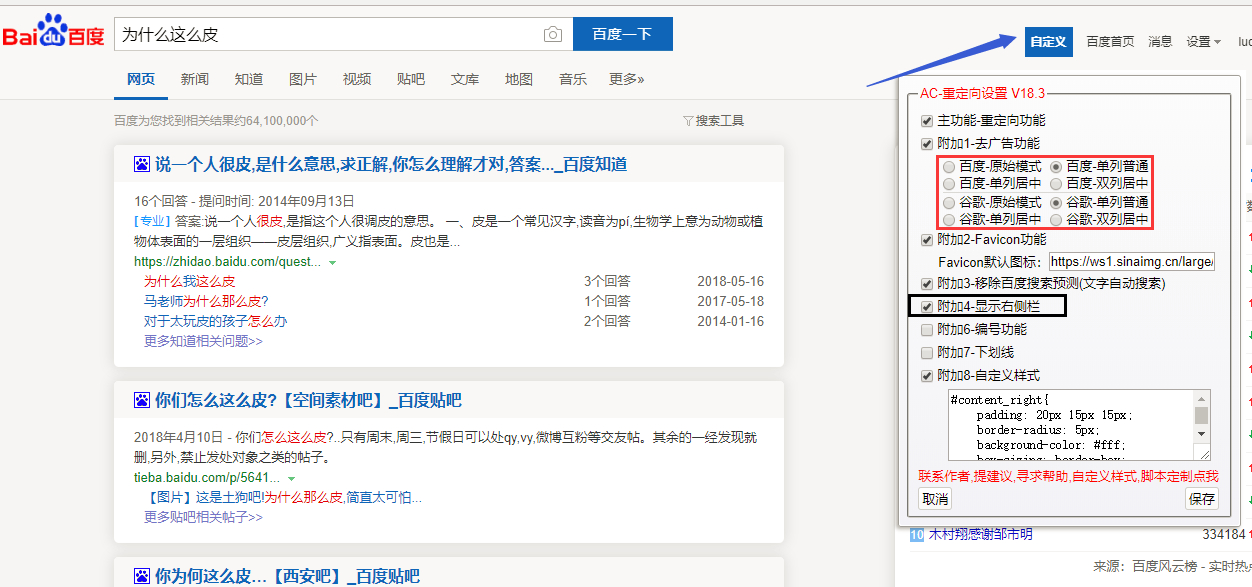
Task: Toggle 附加8-自定义样式 checkbox
Action: (x=926, y=375)
